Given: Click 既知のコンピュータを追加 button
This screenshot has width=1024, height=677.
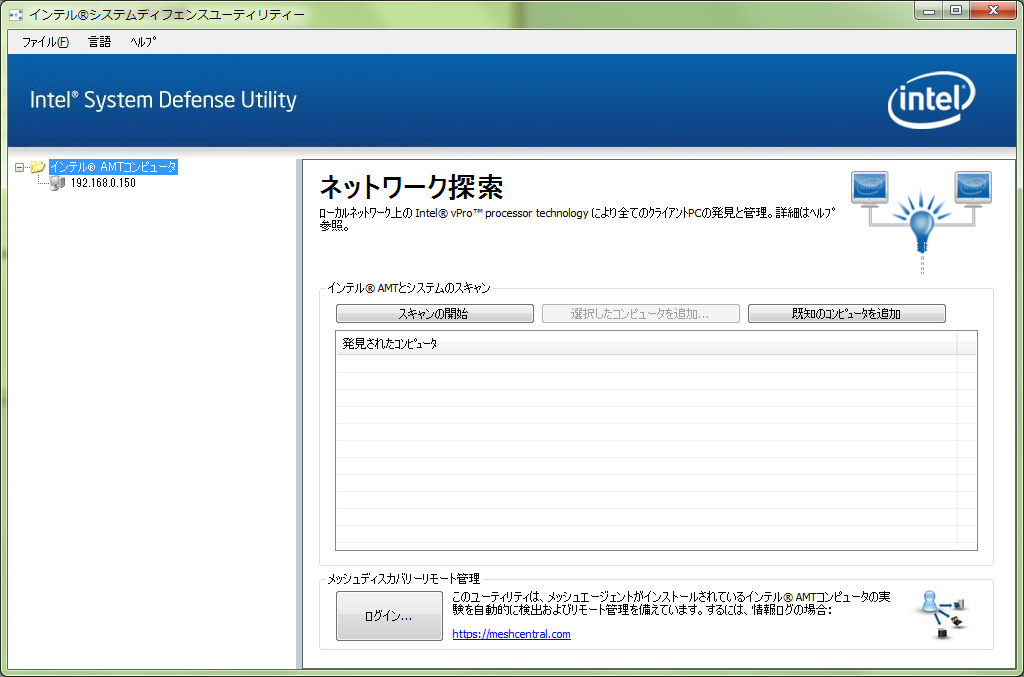Looking at the screenshot, I should click(846, 313).
